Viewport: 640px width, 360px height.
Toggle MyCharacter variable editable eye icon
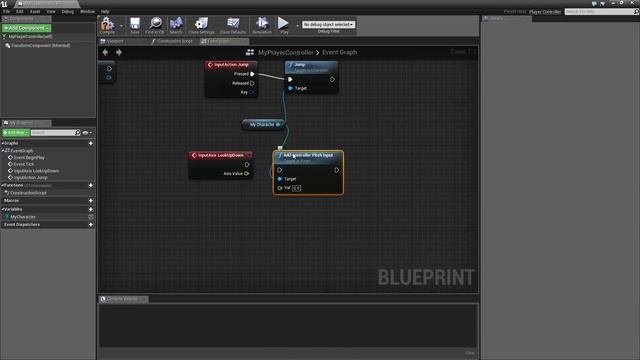(91, 217)
